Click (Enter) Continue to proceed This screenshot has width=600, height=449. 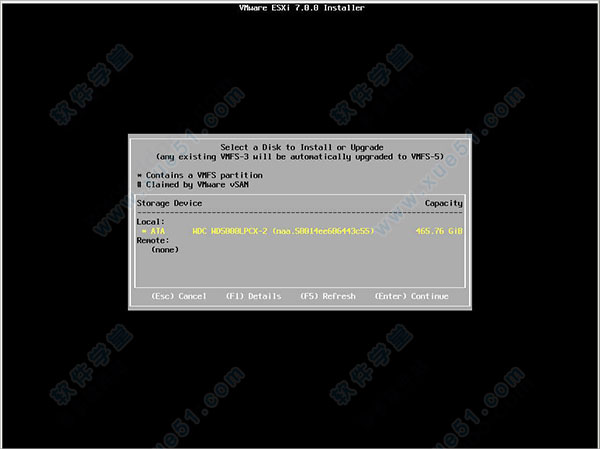411,296
